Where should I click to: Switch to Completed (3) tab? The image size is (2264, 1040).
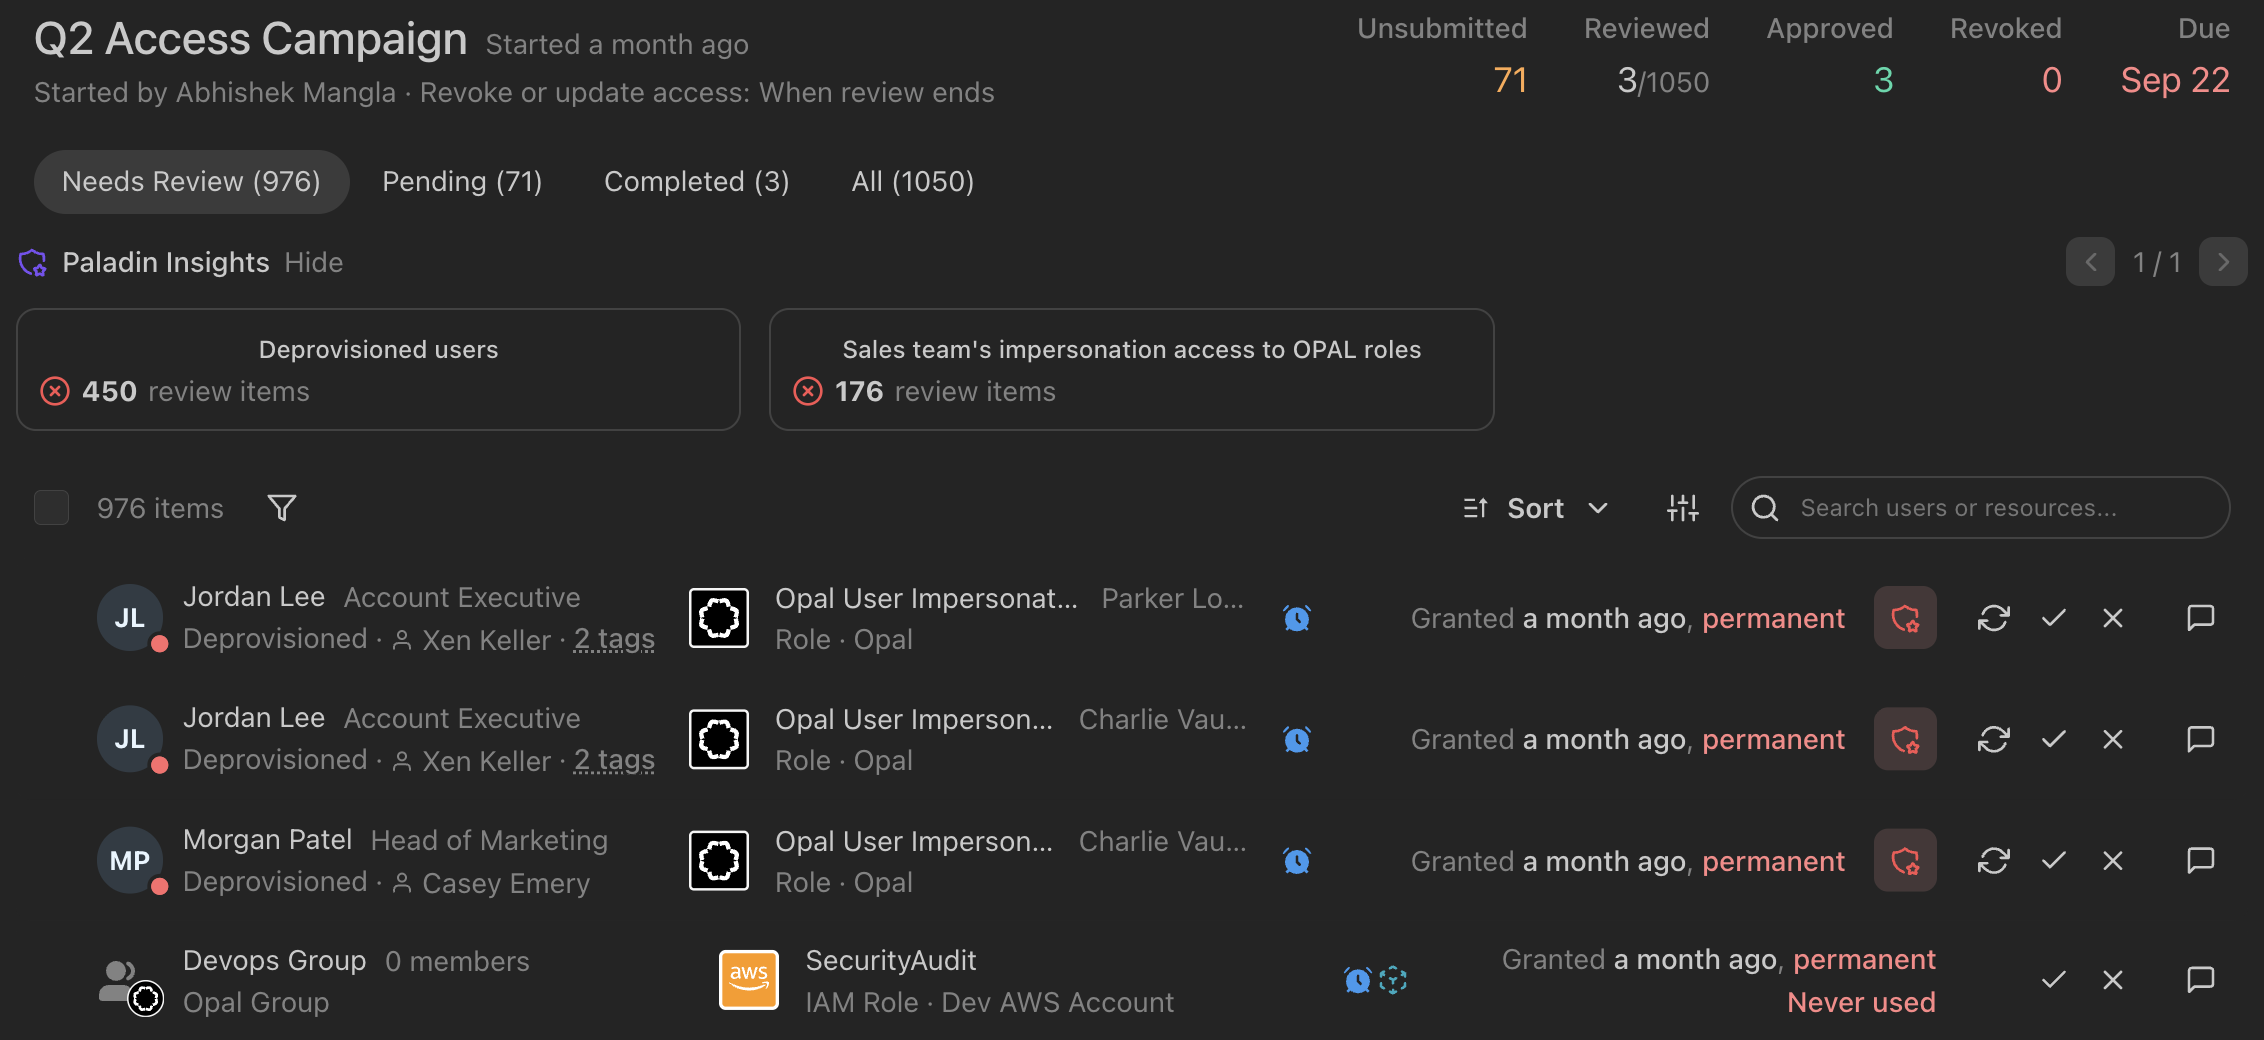pyautogui.click(x=696, y=182)
